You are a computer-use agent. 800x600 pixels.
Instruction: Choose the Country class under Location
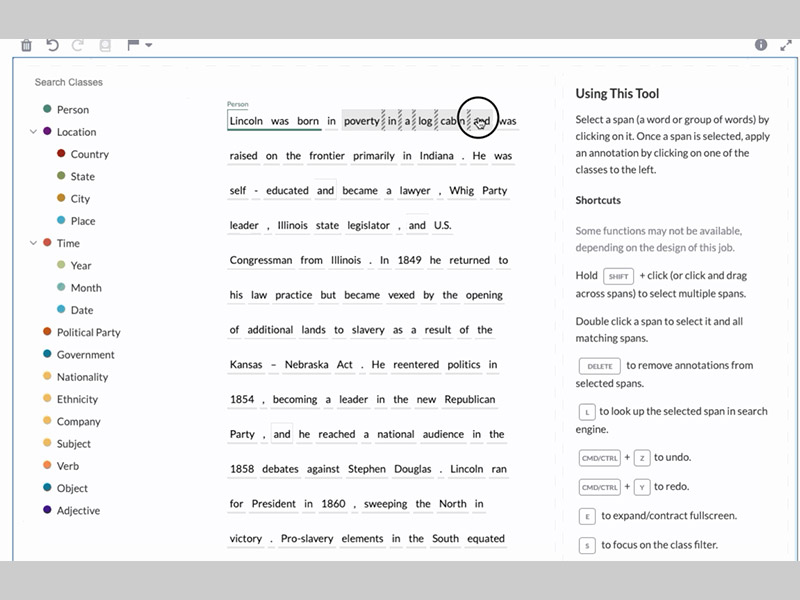coord(89,154)
